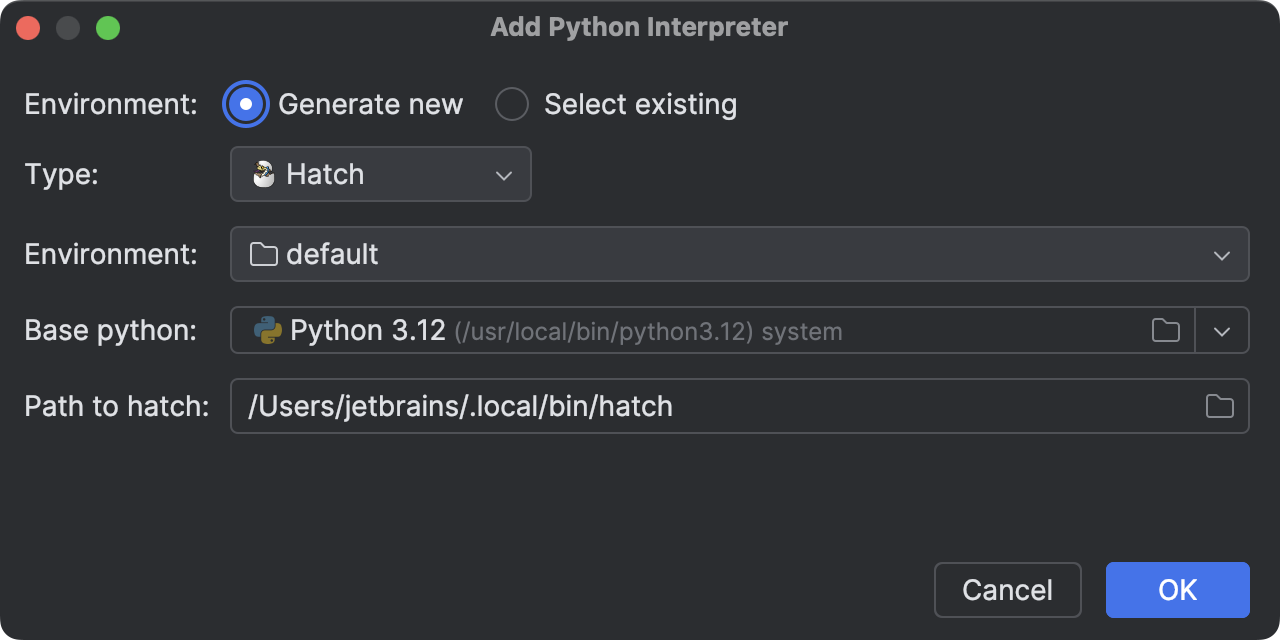This screenshot has width=1280, height=640.
Task: Expand the Base python interpreter list arrow
Action: point(1222,331)
